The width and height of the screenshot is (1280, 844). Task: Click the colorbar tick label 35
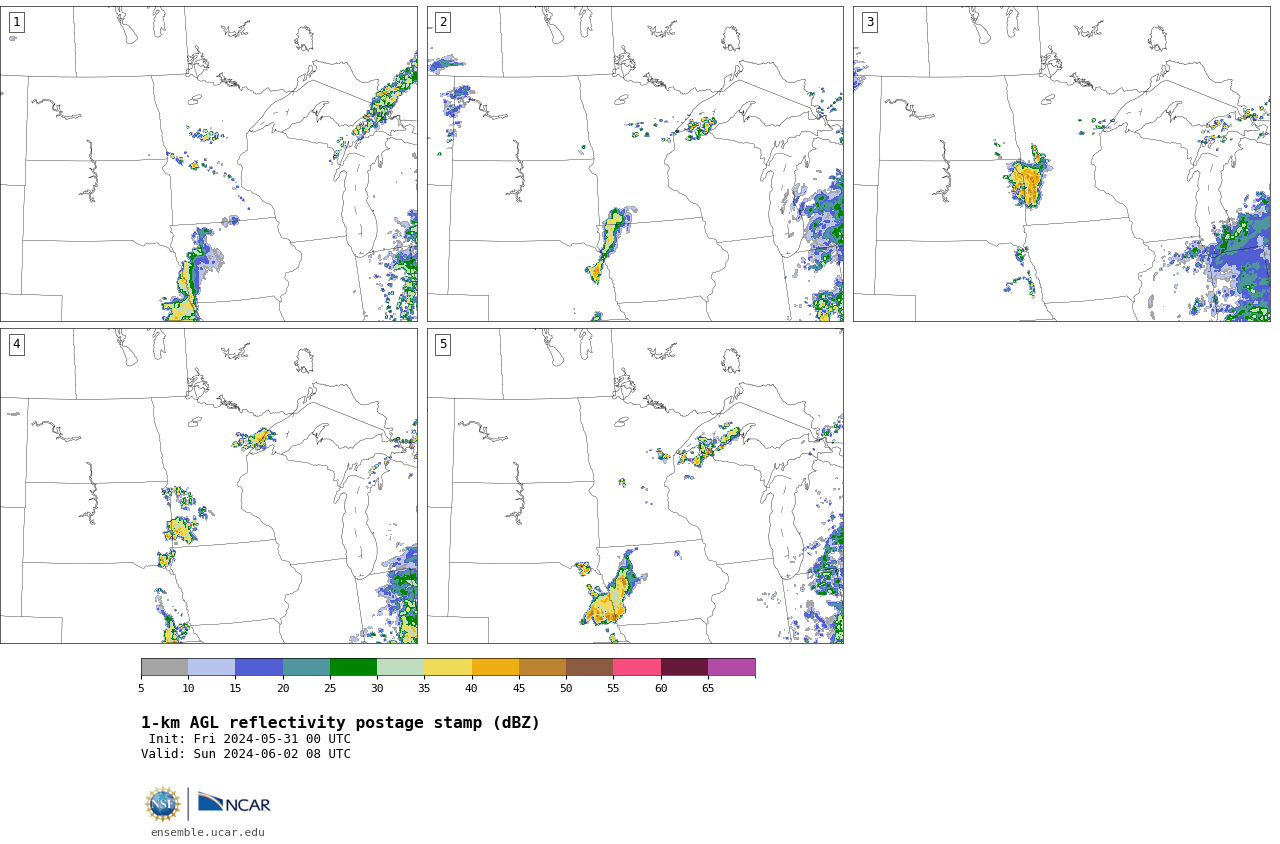[x=424, y=688]
